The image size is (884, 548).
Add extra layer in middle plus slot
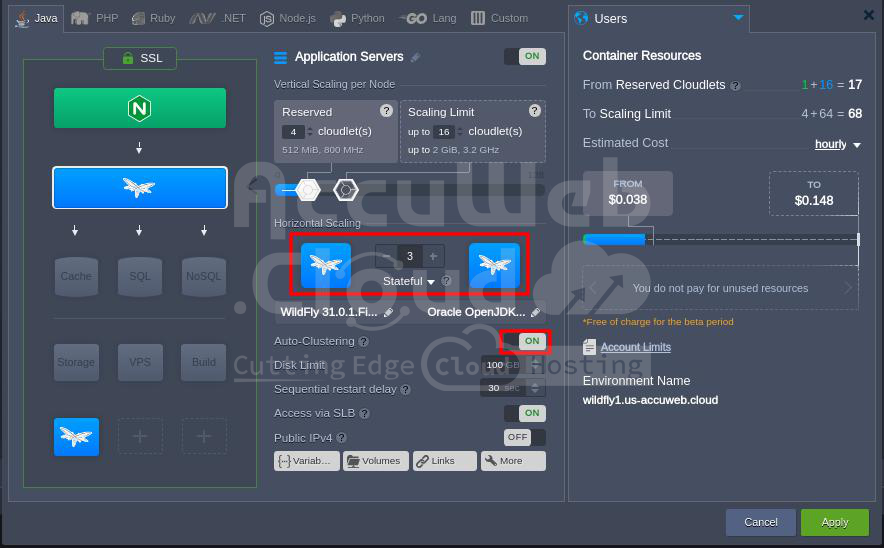click(x=140, y=436)
